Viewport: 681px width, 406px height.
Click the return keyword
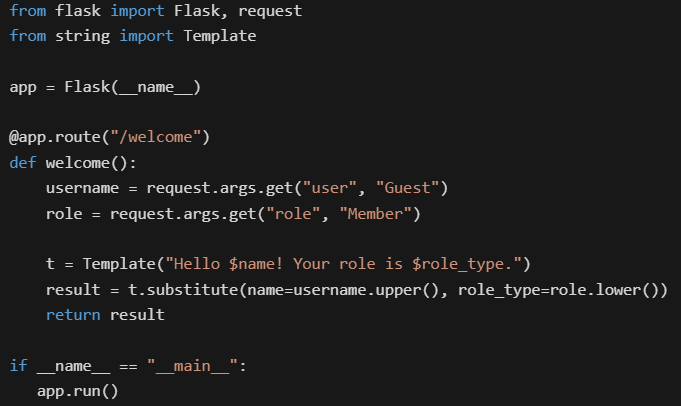[x=73, y=315]
